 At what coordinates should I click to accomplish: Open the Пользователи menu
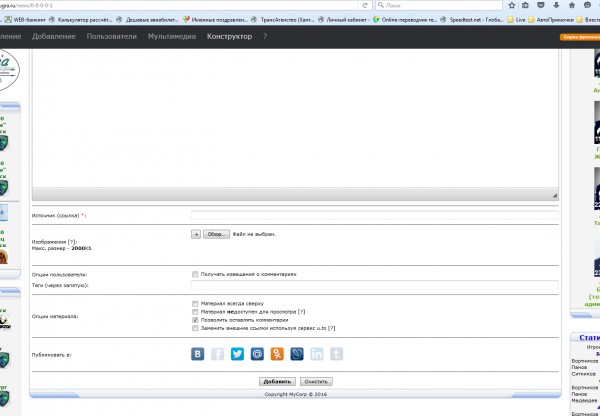tap(112, 36)
